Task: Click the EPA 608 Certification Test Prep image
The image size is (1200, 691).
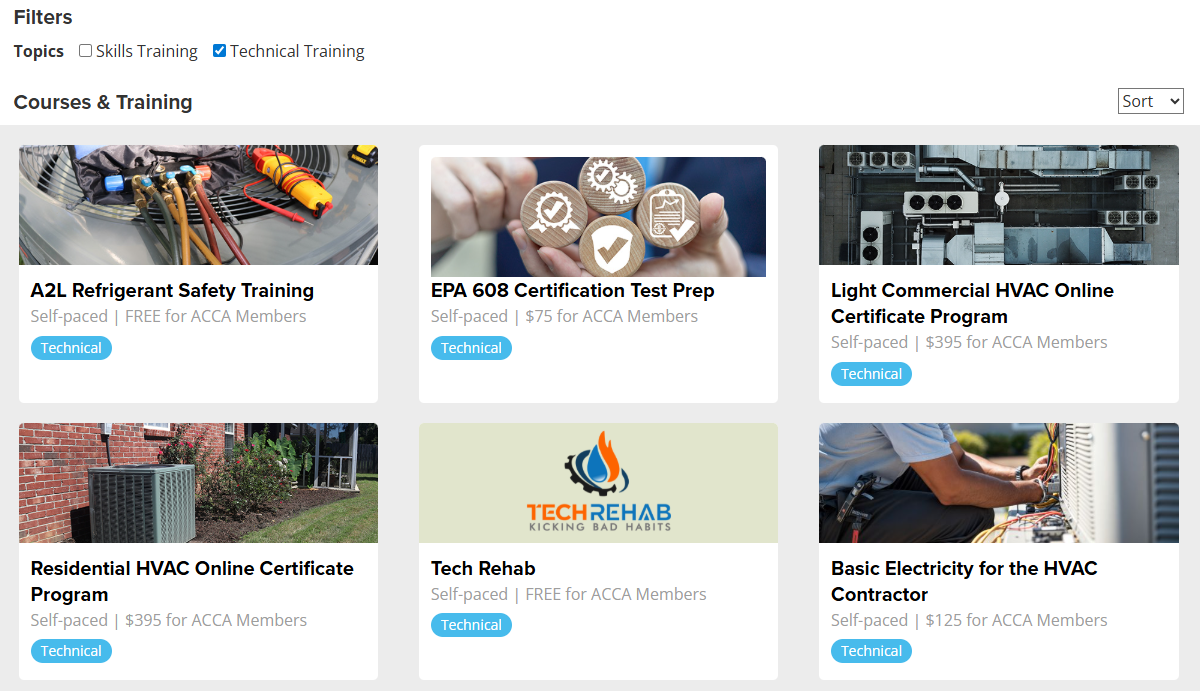Action: pyautogui.click(x=598, y=217)
